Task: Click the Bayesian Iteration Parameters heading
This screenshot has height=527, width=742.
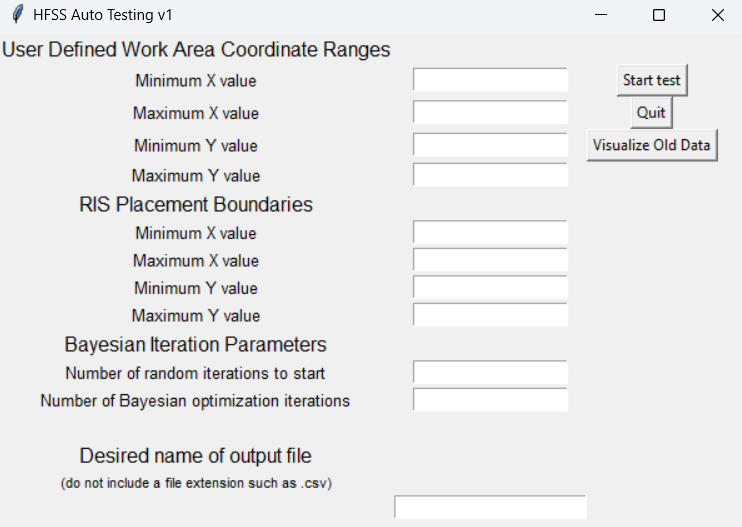Action: pyautogui.click(x=195, y=344)
